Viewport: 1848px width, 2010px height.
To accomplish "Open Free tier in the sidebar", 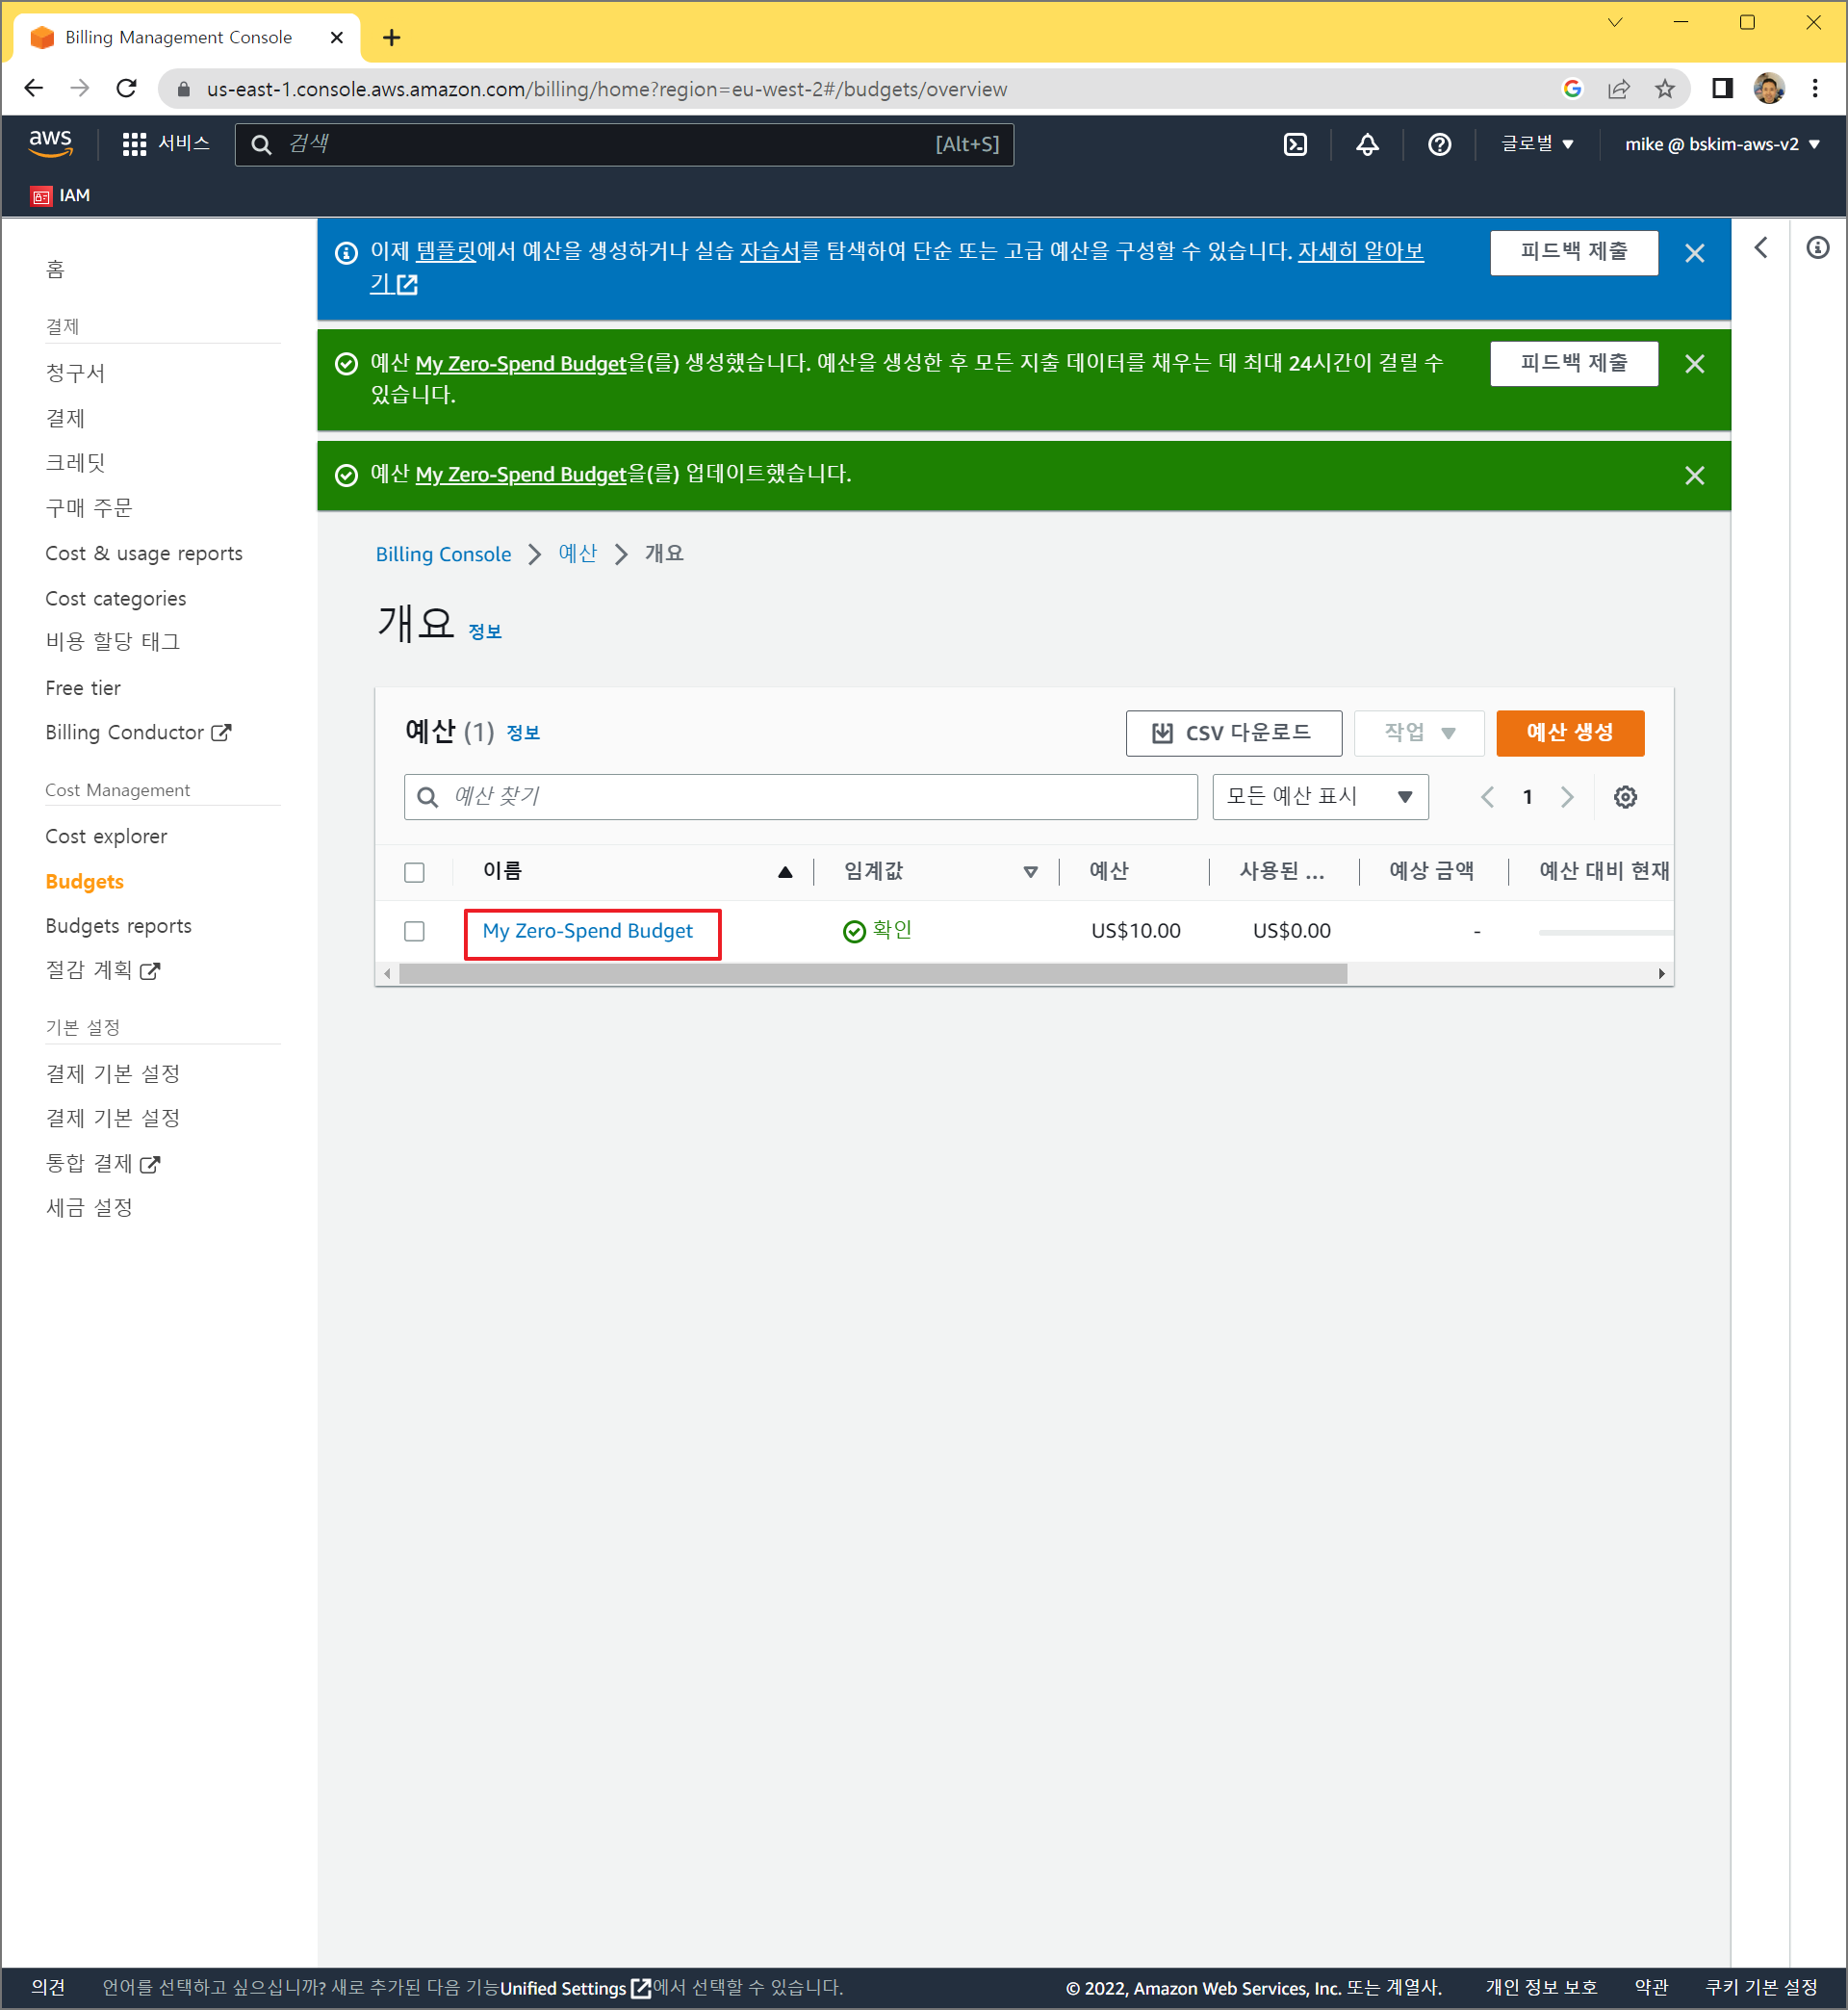I will [x=83, y=688].
